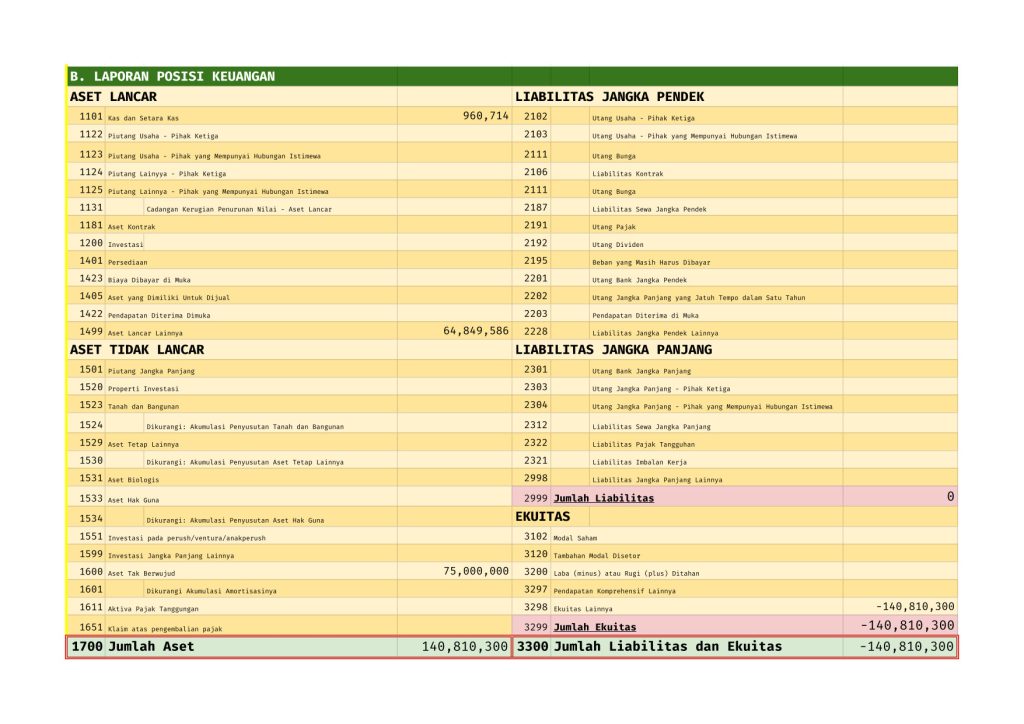Select the Jumlah Aset value 140,810,300

point(464,647)
